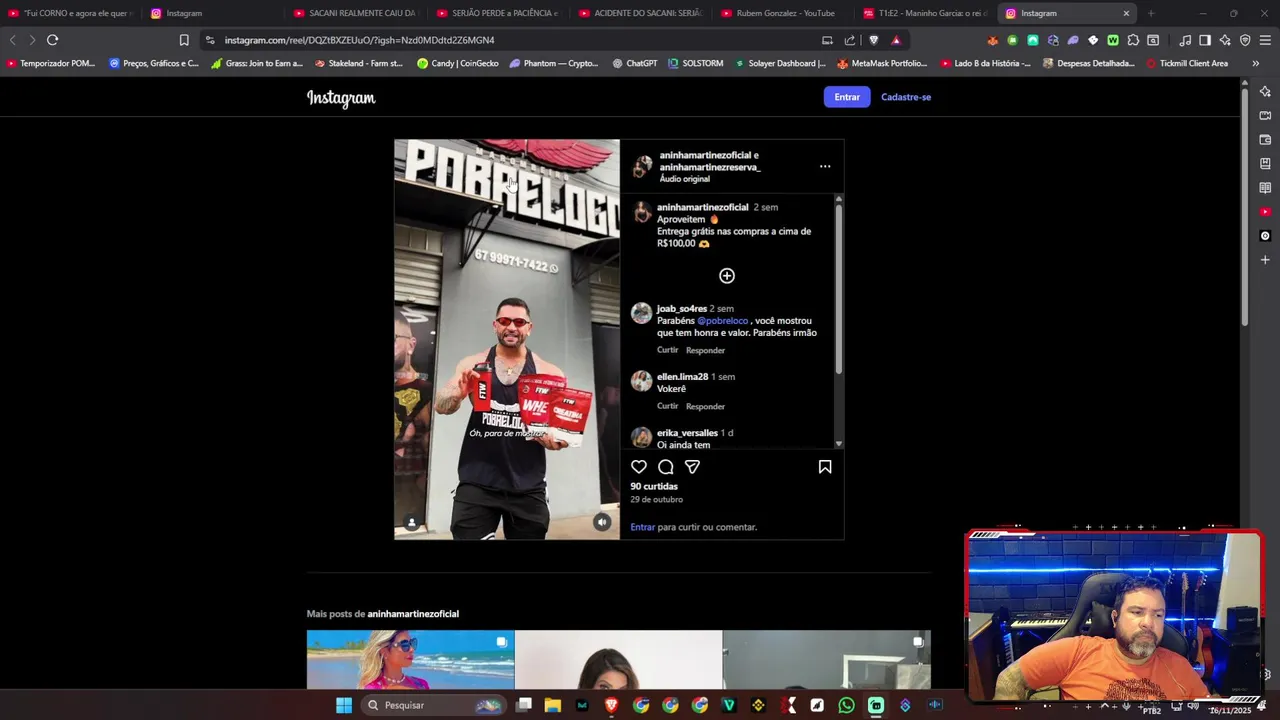The image size is (1280, 720).
Task: Click Responder under the joab_so4res comment
Action: click(705, 350)
